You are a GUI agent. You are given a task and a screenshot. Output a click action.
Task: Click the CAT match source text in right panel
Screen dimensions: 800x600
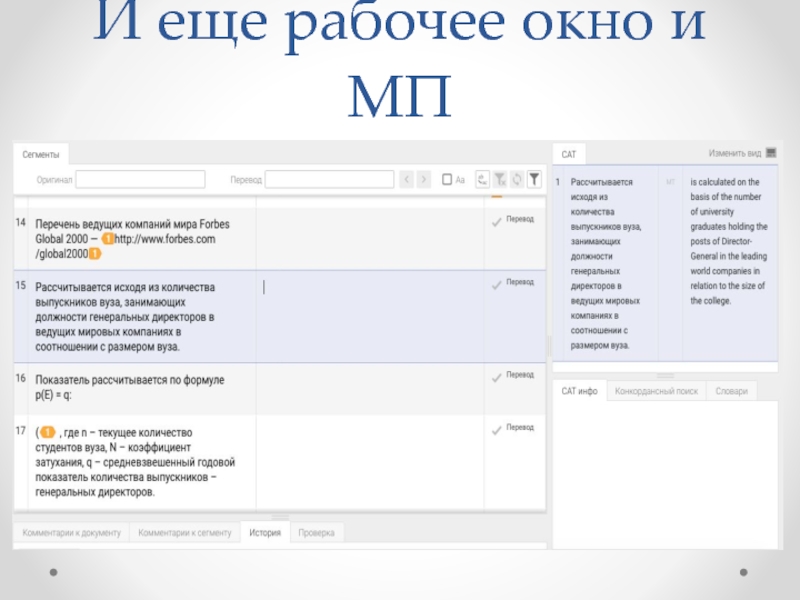click(606, 263)
